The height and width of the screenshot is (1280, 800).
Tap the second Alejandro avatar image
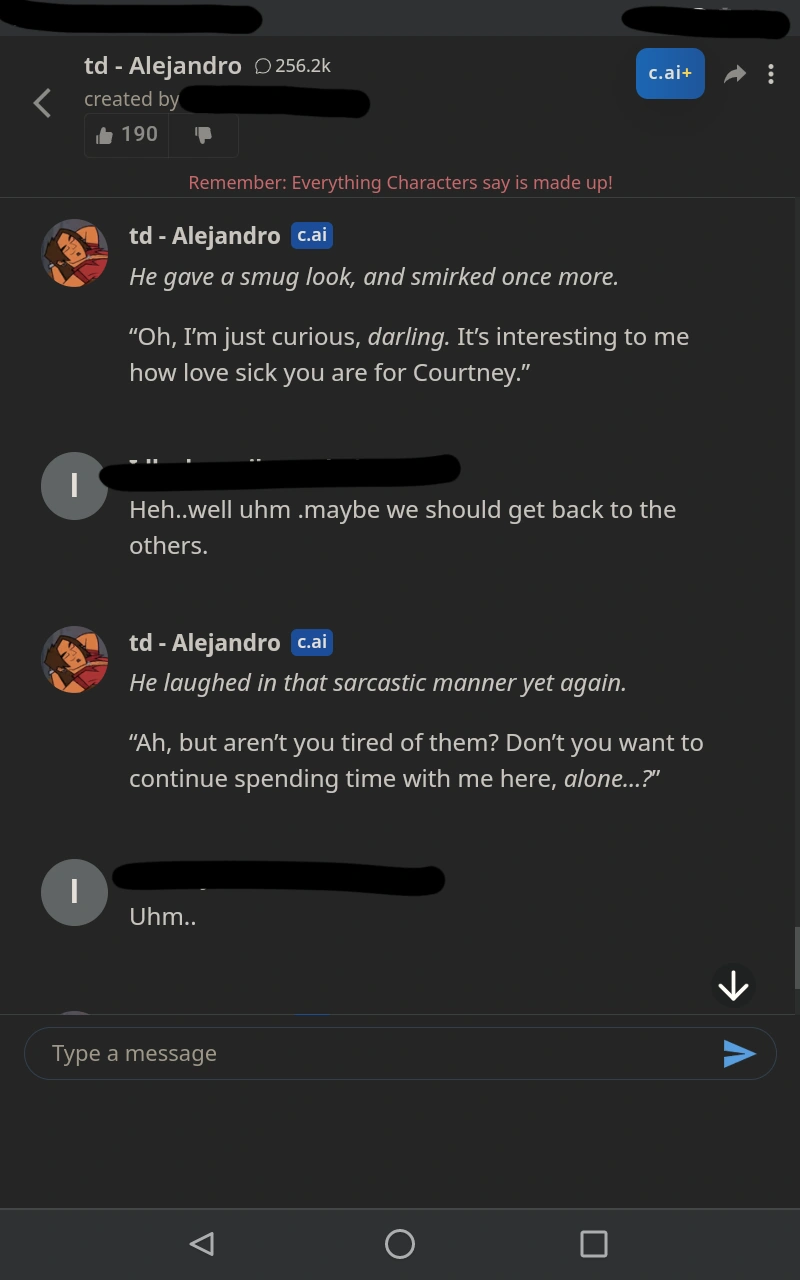[x=74, y=660]
